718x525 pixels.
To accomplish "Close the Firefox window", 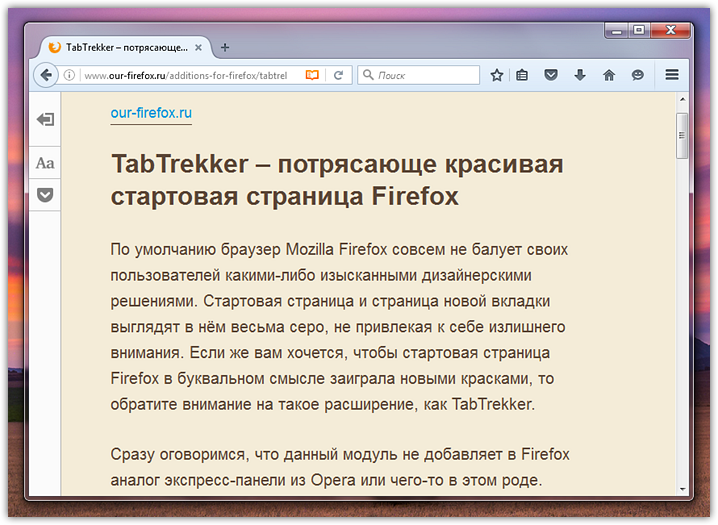I will [670, 31].
